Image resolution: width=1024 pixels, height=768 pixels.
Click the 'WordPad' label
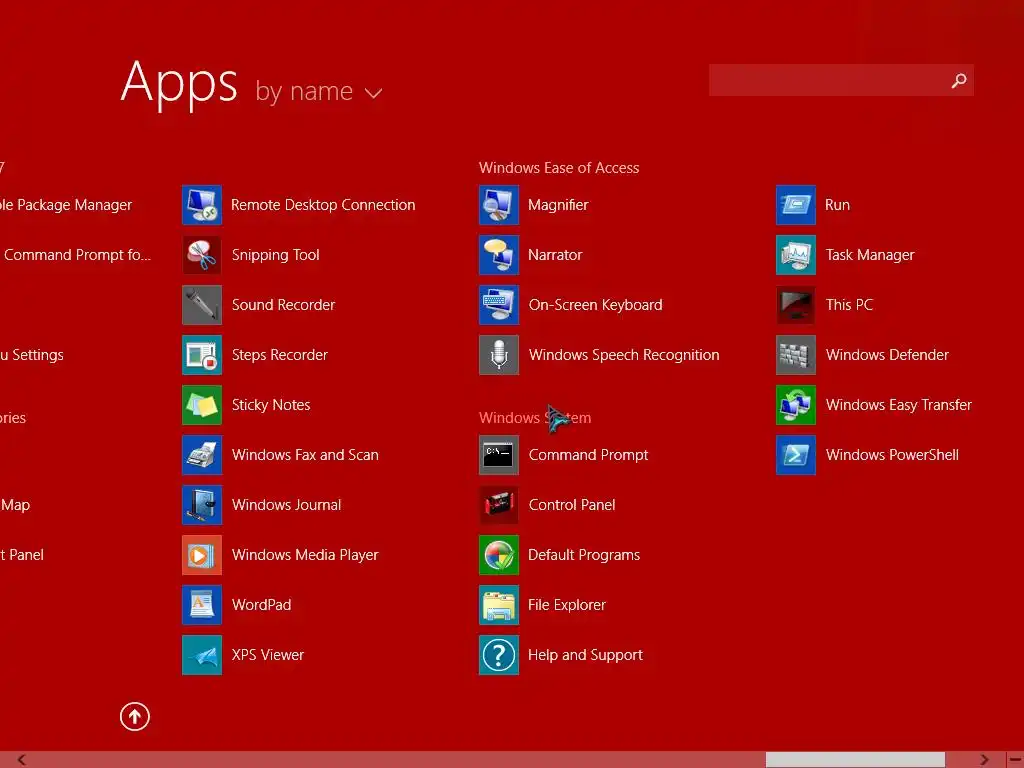coord(261,605)
